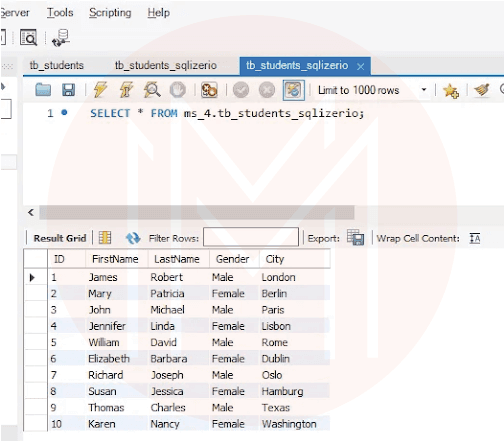This screenshot has height=441, width=504.
Task: Click scroll-left arrow of editor scrollbar
Action: coord(31,212)
